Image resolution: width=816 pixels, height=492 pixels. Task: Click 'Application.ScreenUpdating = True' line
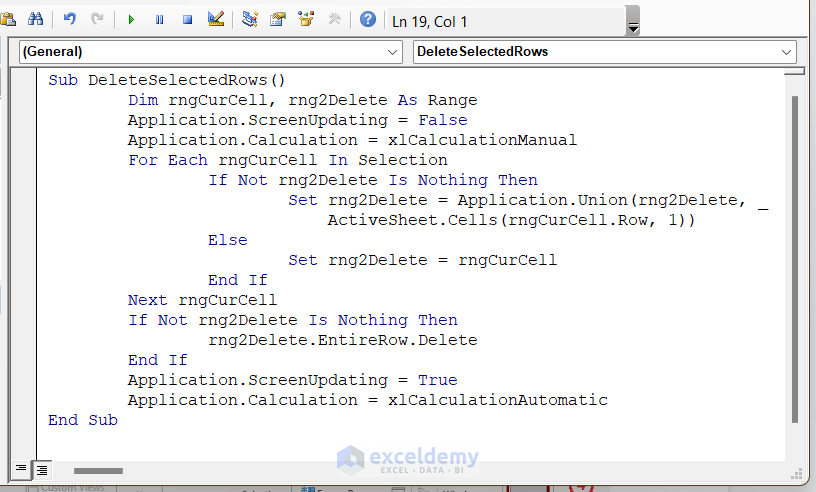coord(292,380)
